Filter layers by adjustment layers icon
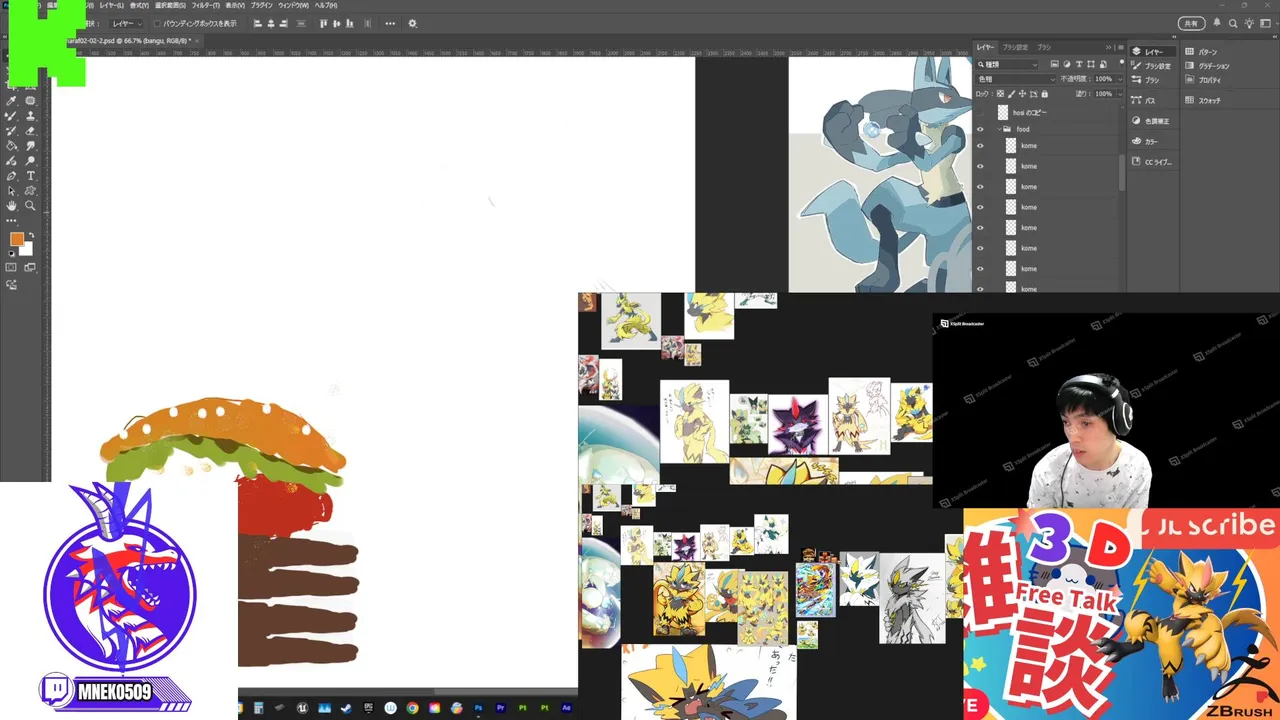Image resolution: width=1280 pixels, height=720 pixels. (1067, 64)
